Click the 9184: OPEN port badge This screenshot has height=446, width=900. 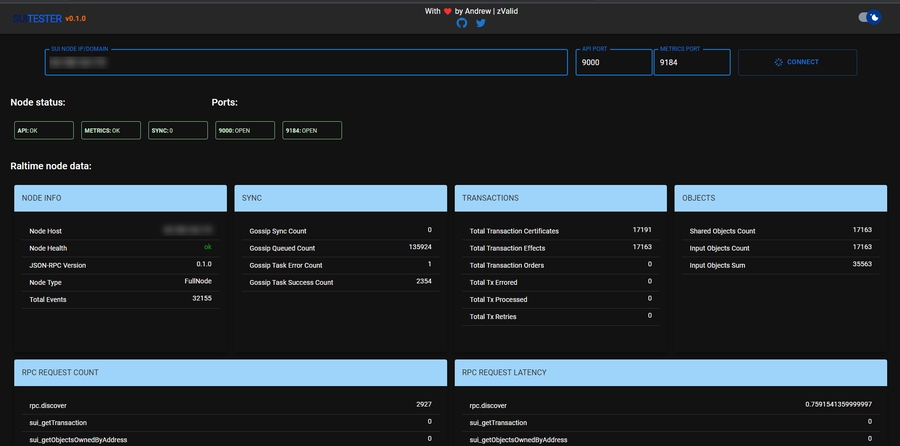point(311,130)
